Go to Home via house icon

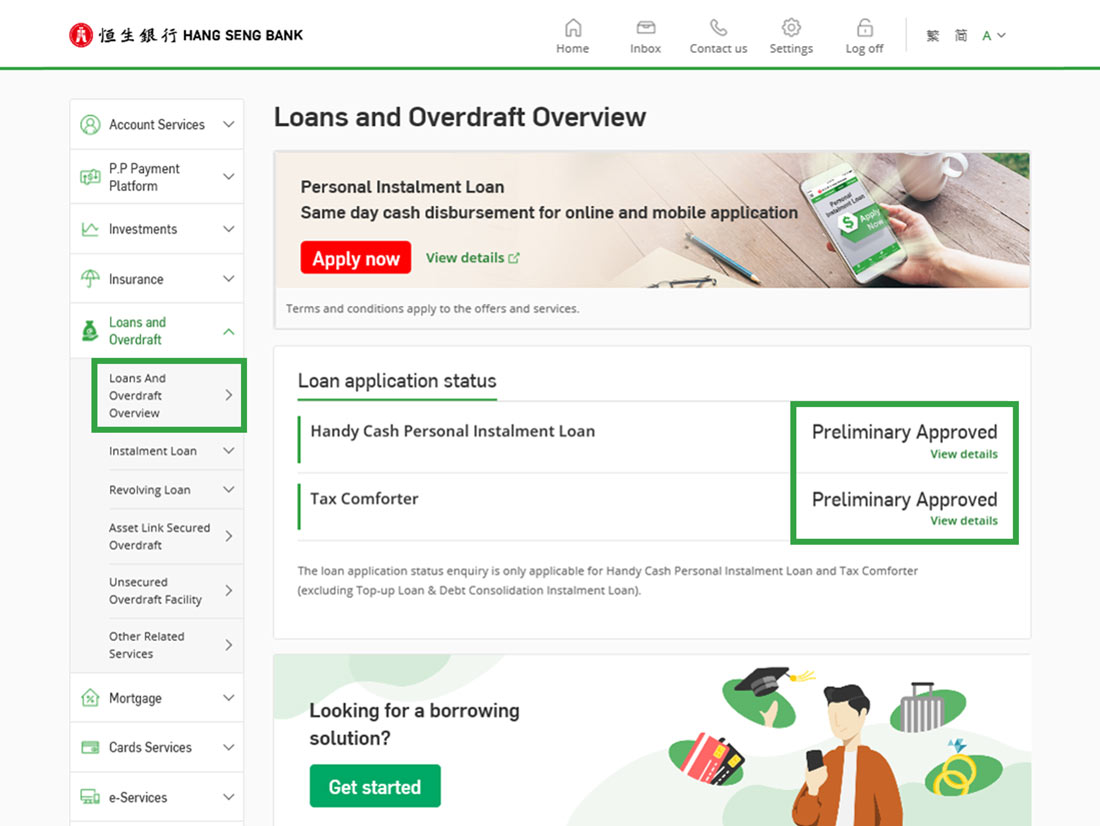coord(573,28)
